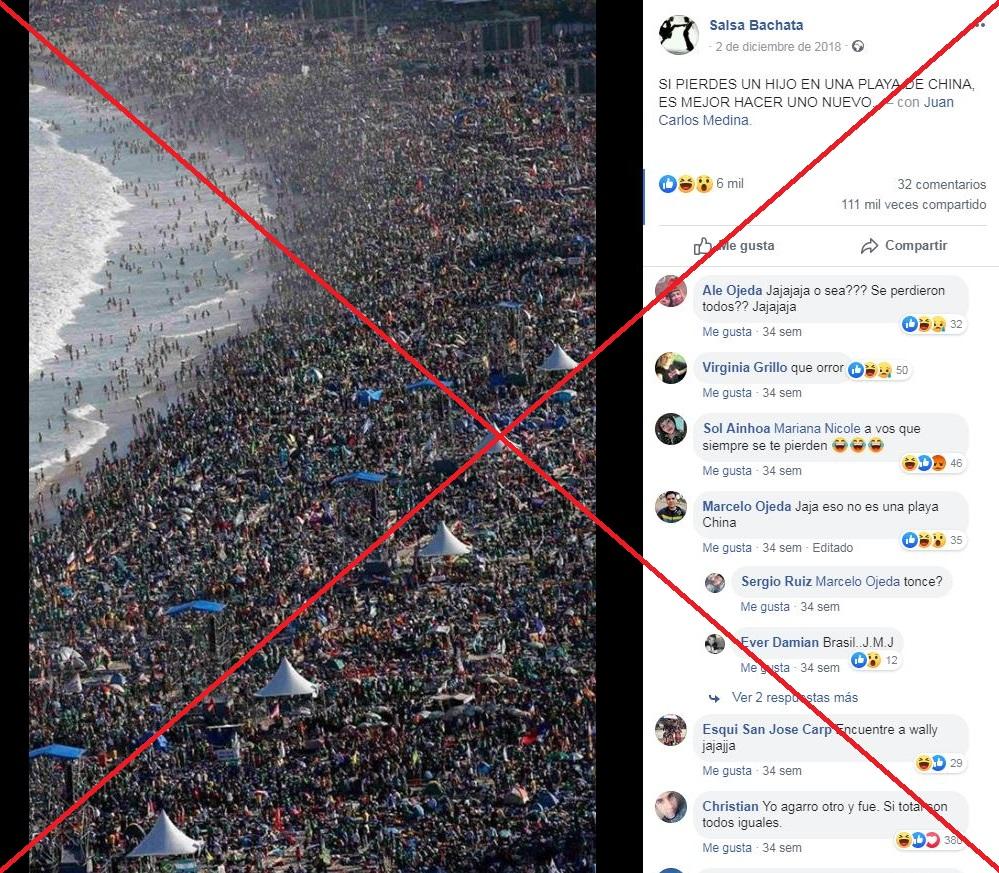Viewport: 999px width, 873px height.
Task: Show the 32 comentarios list
Action: pyautogui.click(x=941, y=185)
